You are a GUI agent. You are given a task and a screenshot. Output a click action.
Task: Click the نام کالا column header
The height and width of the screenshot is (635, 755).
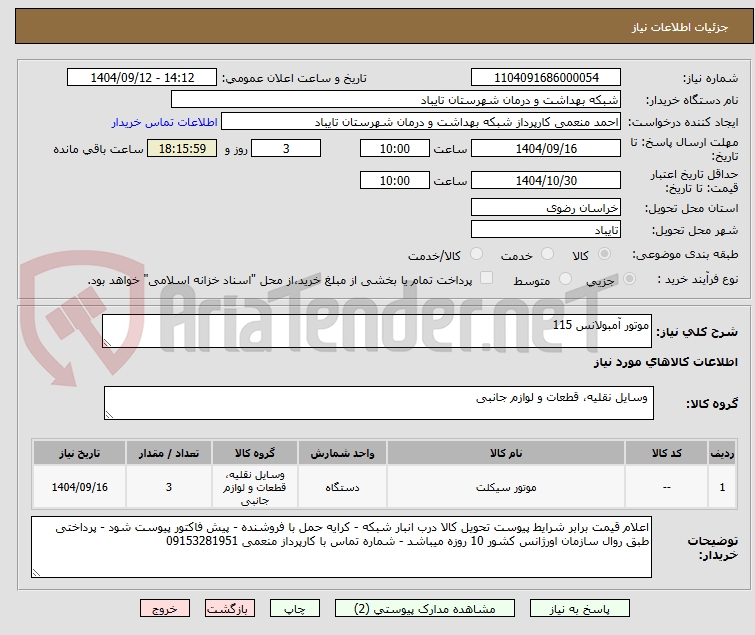(506, 453)
